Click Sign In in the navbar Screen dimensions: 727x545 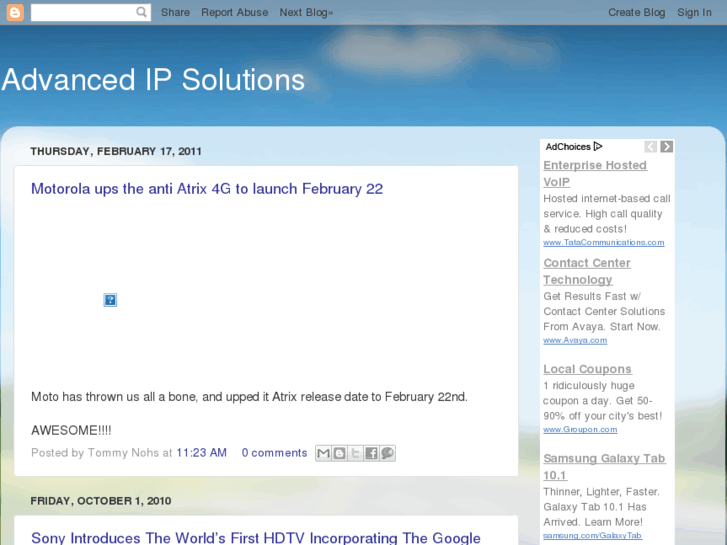pos(694,13)
